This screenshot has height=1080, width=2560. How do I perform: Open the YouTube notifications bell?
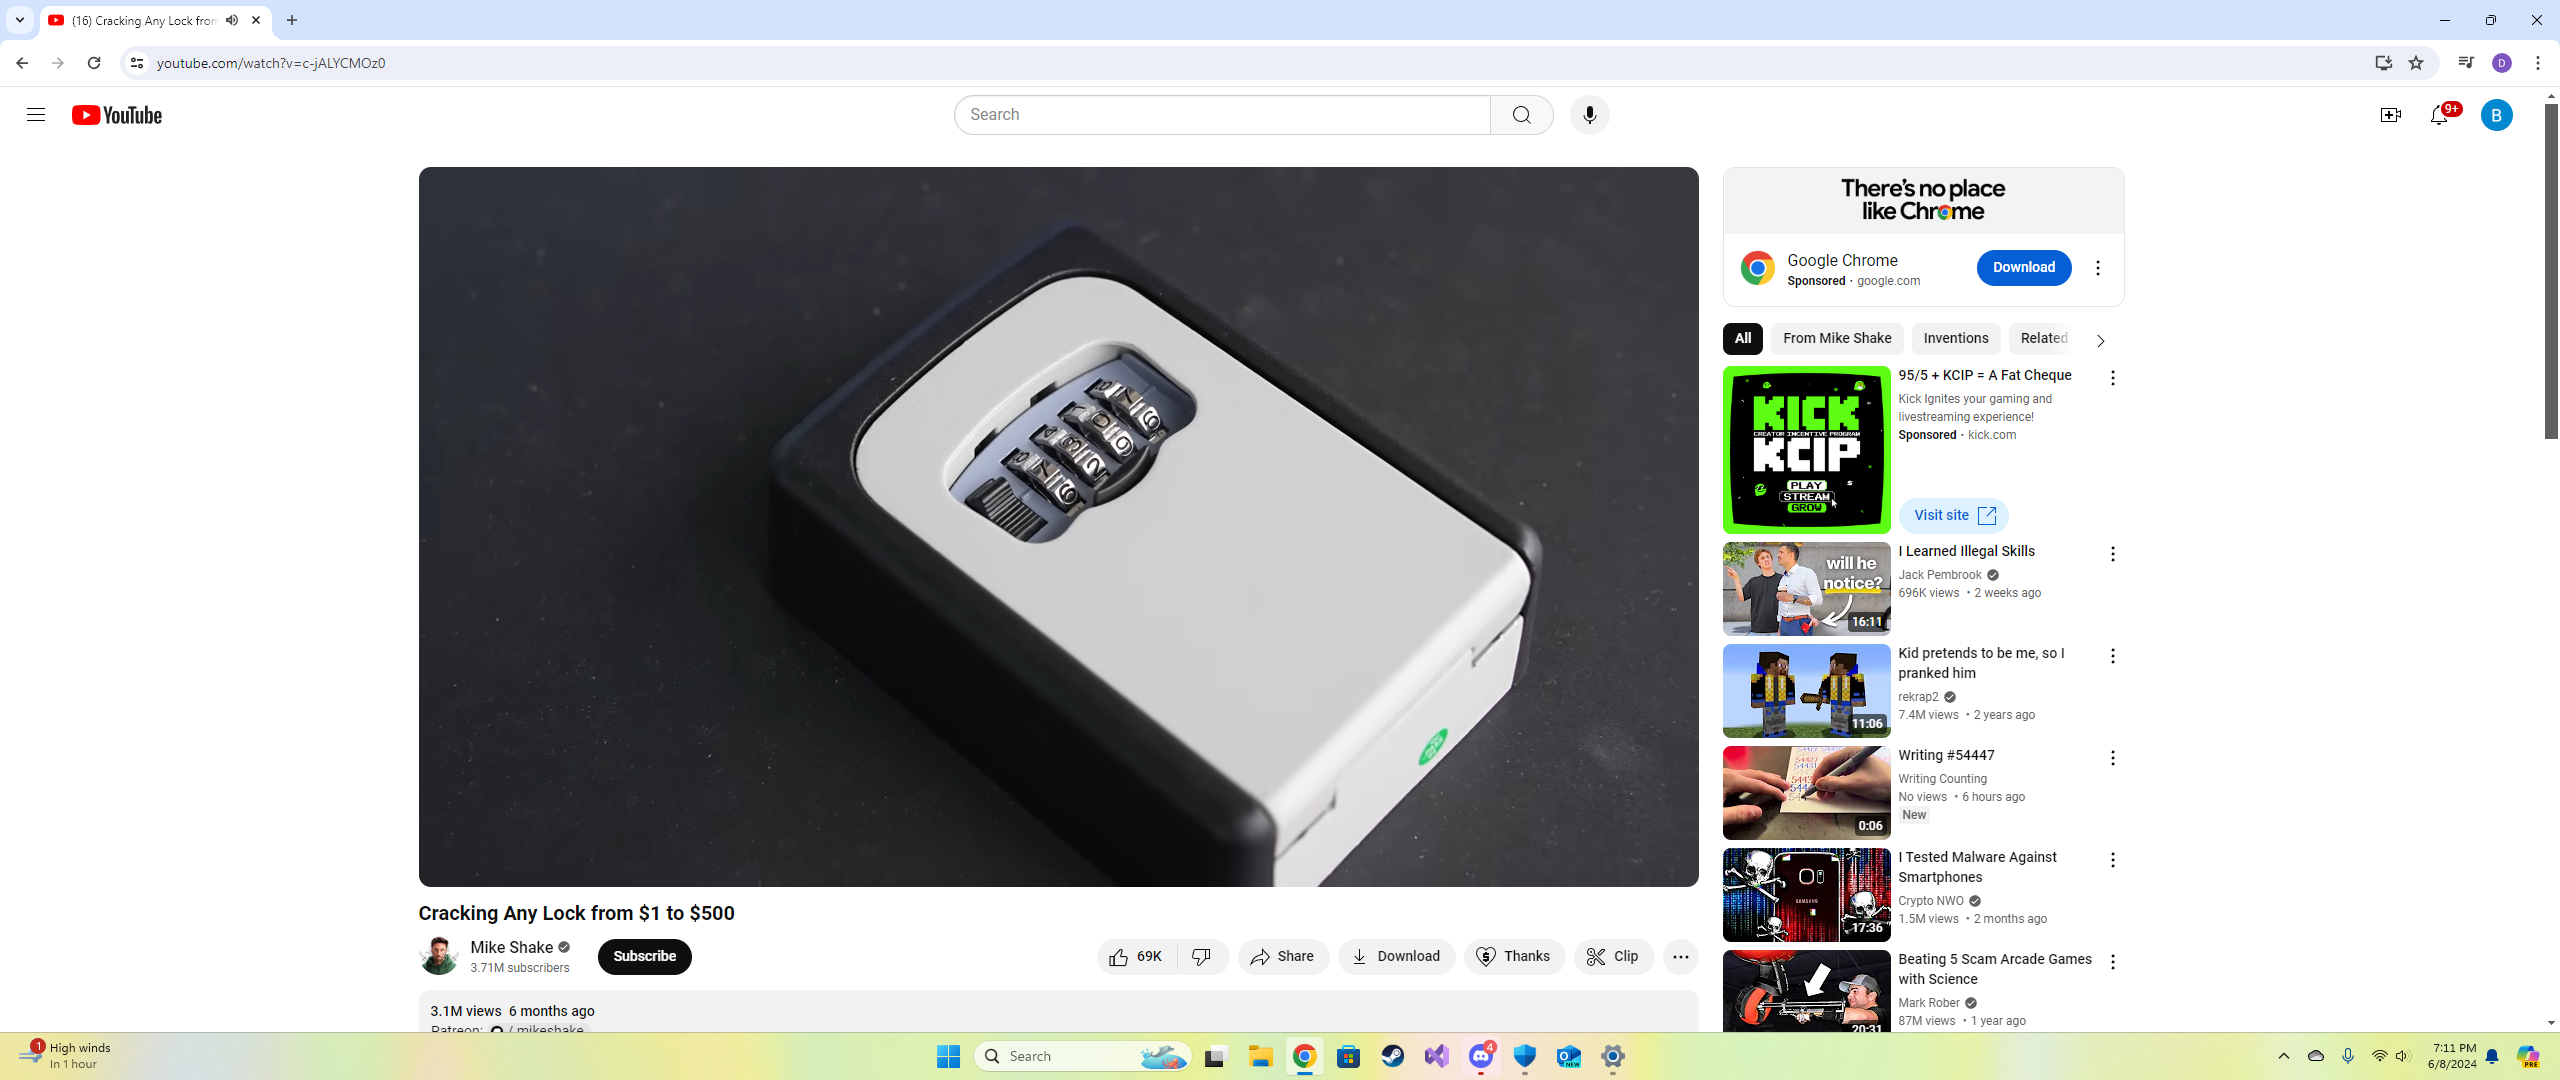point(2439,115)
